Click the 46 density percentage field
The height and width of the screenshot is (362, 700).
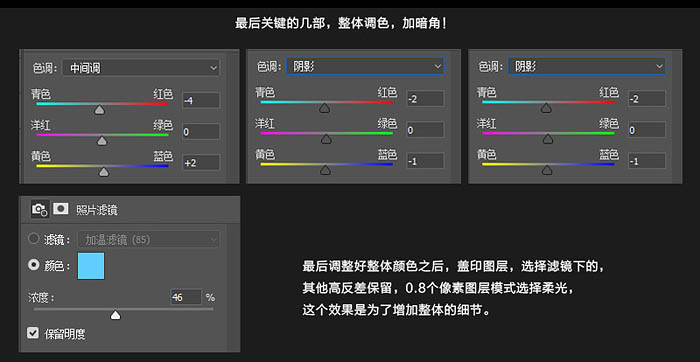click(186, 297)
